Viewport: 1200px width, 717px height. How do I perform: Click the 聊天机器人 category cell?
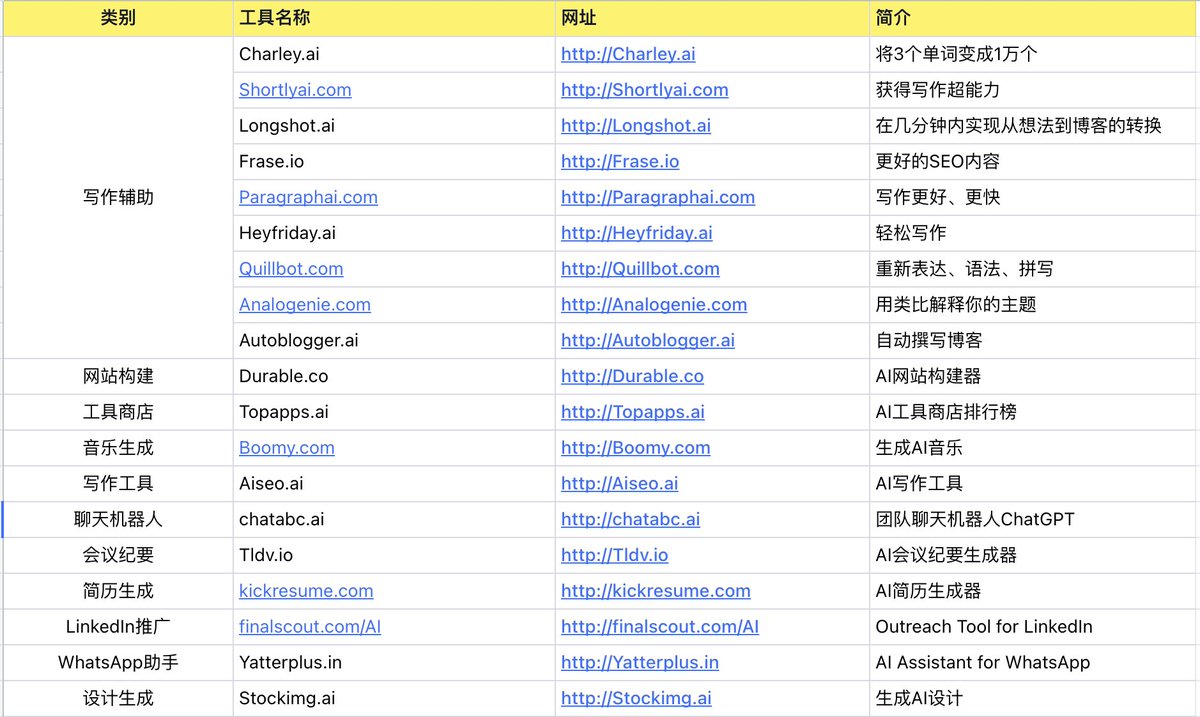[118, 519]
